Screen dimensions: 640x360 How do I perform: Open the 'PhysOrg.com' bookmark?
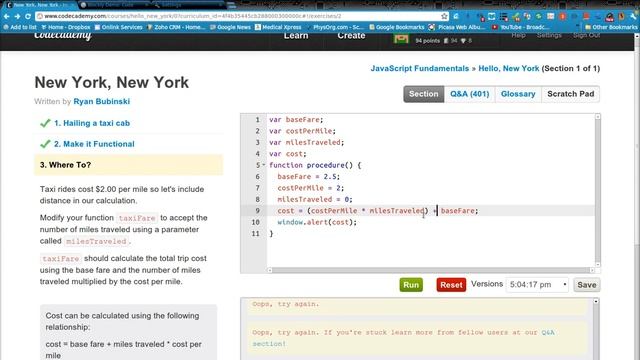pos(335,27)
